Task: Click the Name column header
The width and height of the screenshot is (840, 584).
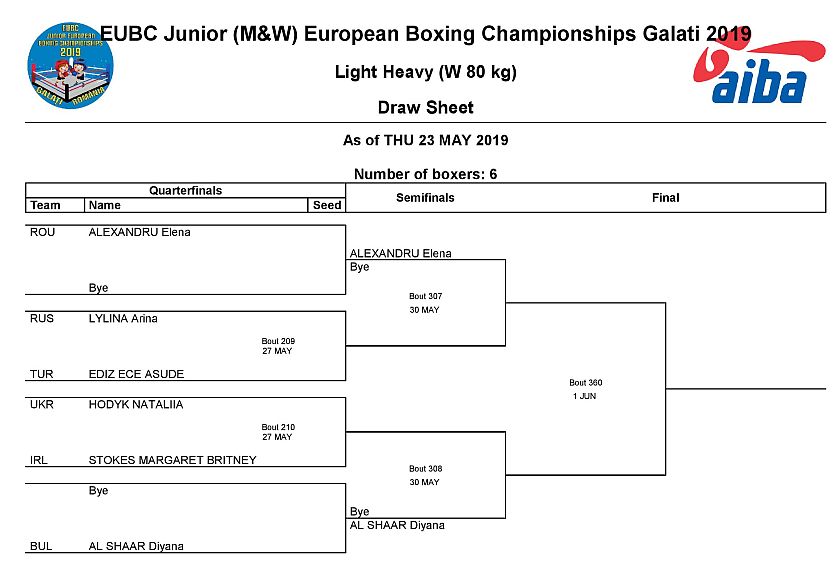Action: click(x=104, y=205)
